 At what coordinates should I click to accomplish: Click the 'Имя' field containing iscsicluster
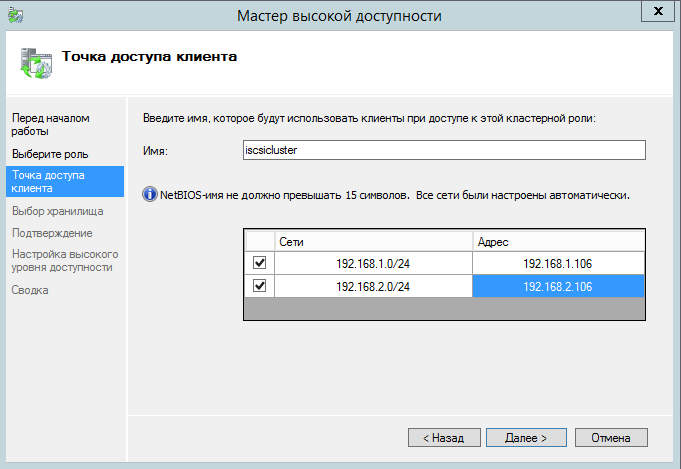click(x=443, y=150)
